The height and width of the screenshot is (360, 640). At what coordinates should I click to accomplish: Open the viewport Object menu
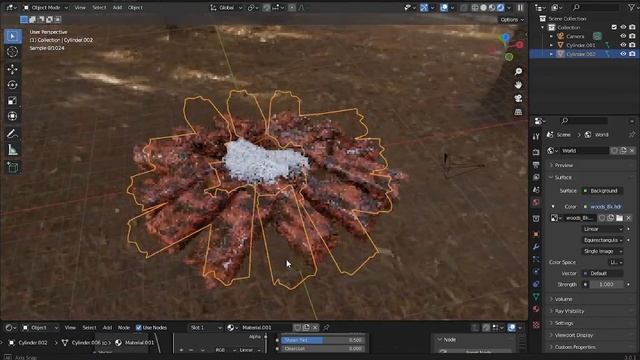(135, 7)
